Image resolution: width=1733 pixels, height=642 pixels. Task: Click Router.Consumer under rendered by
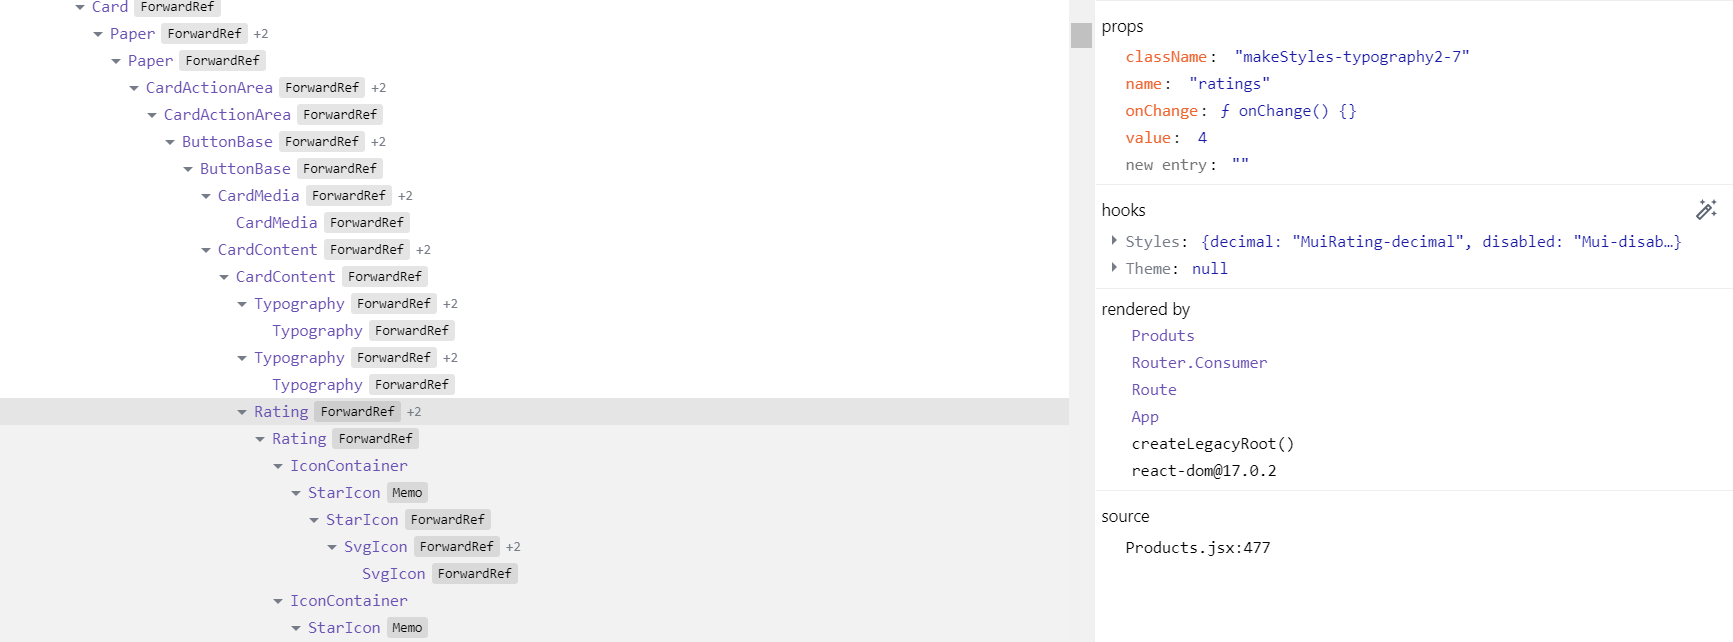pos(1199,362)
